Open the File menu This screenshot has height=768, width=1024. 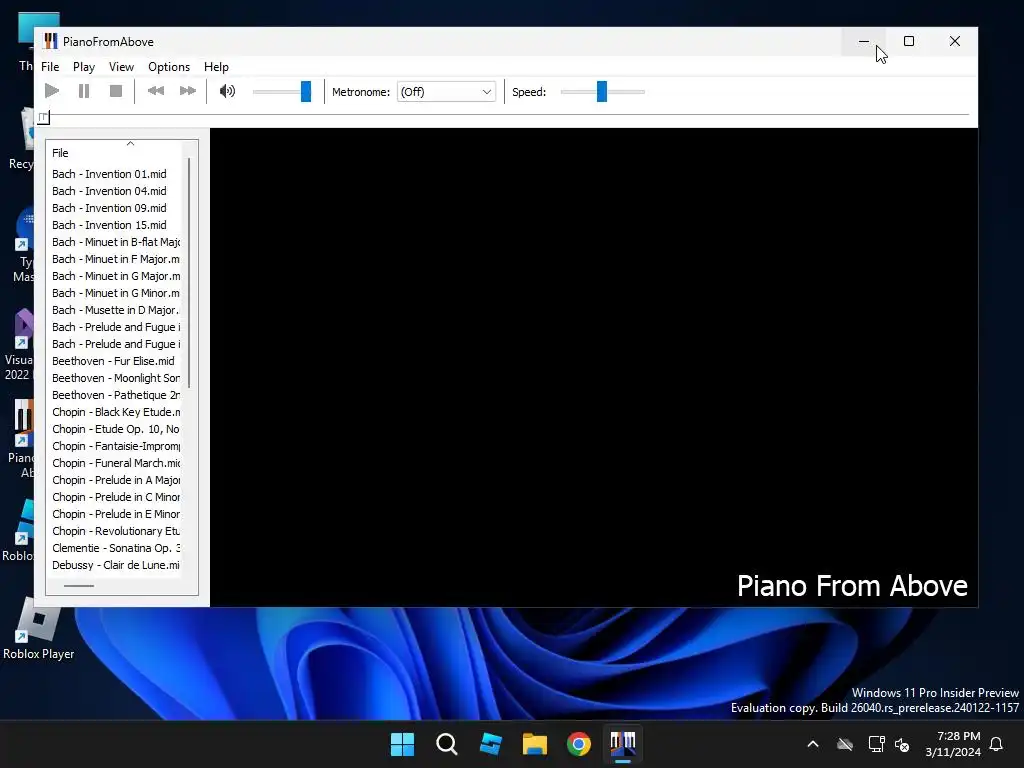(50, 67)
